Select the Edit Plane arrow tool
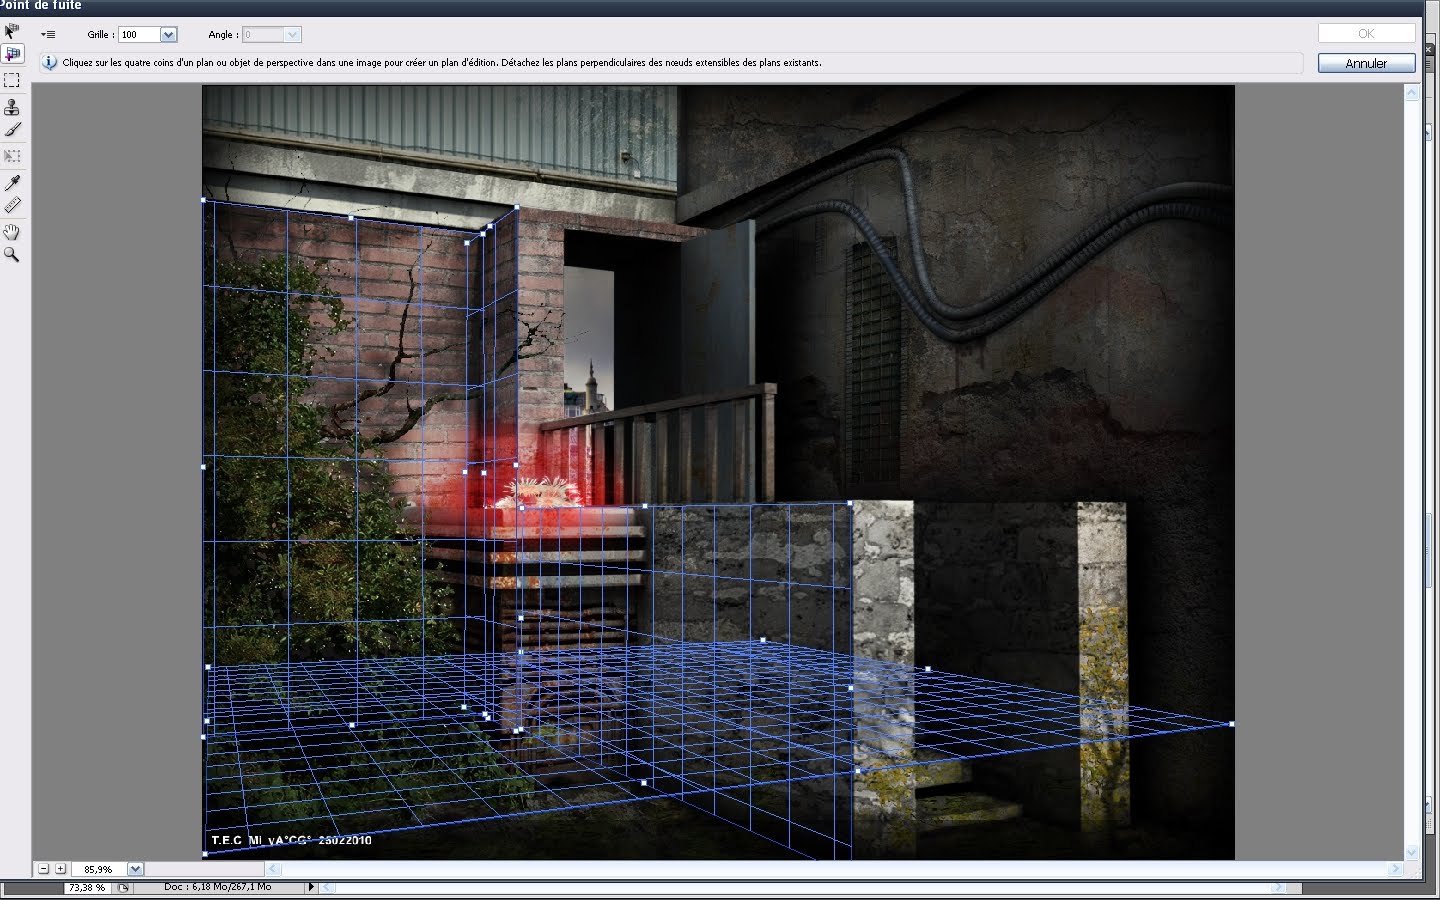Image resolution: width=1440 pixels, height=900 pixels. [x=12, y=31]
